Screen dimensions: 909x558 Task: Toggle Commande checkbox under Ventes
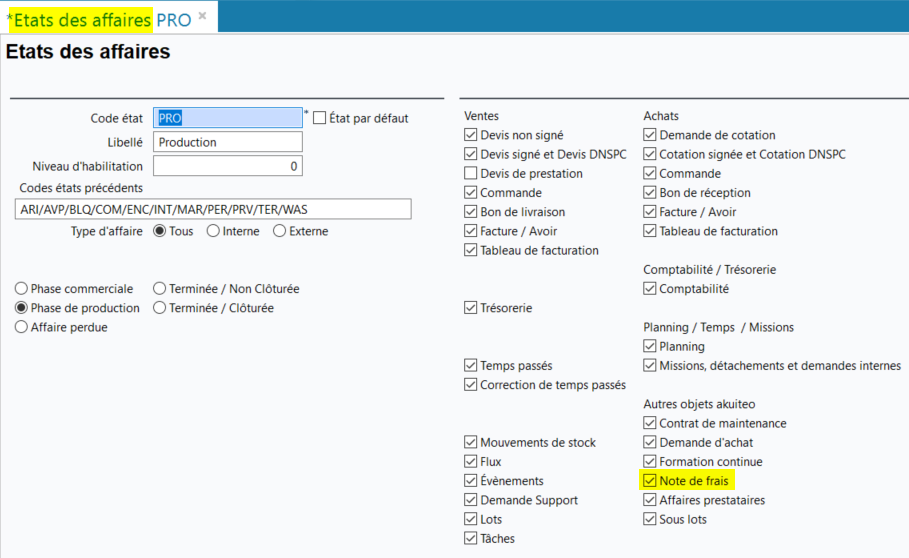471,192
